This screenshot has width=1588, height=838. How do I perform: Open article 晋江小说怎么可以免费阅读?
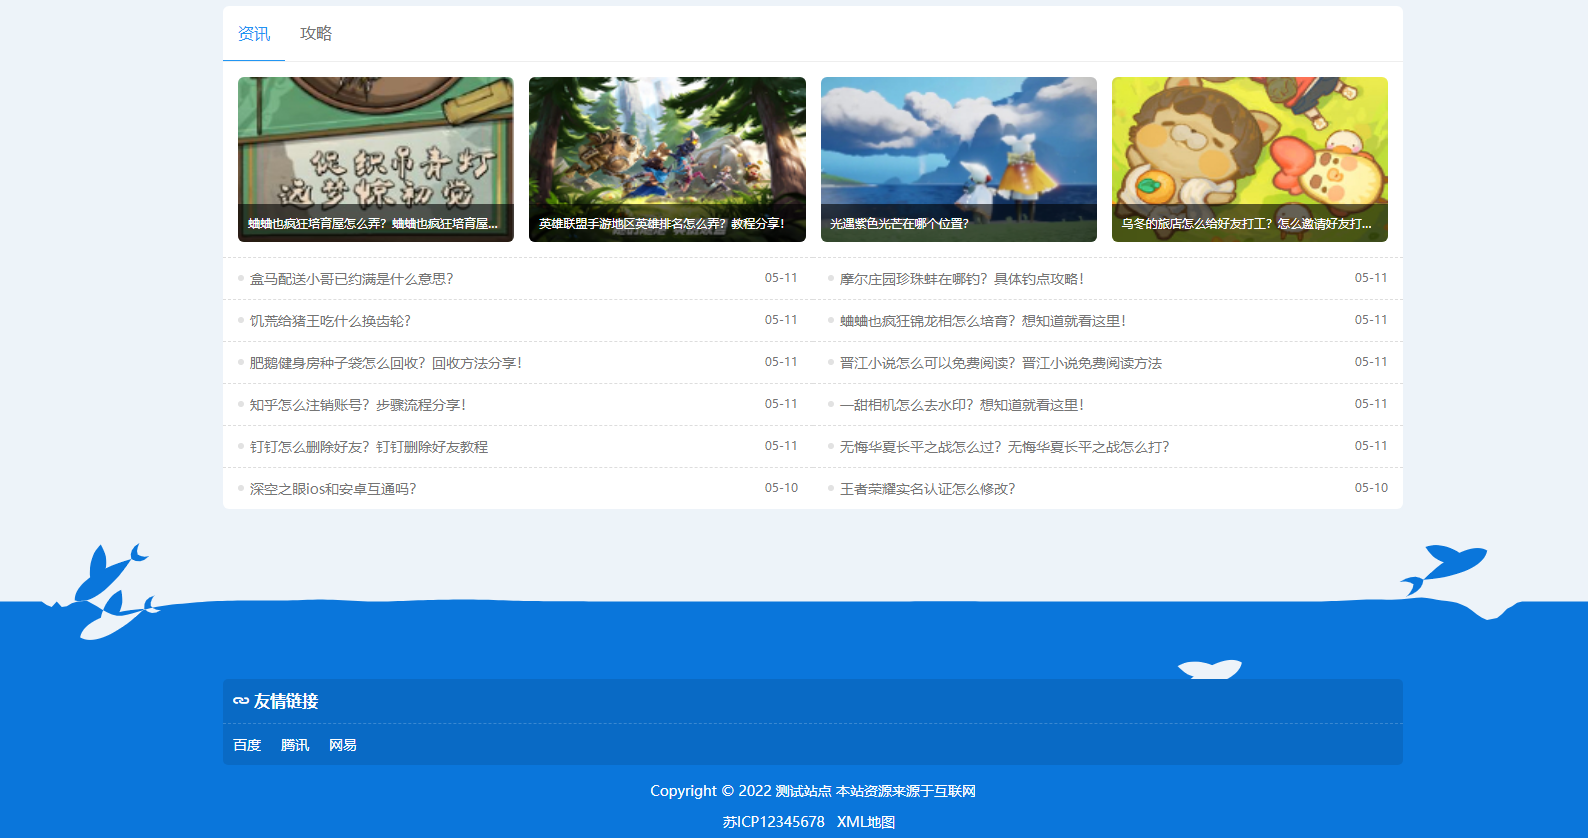pyautogui.click(x=1001, y=363)
